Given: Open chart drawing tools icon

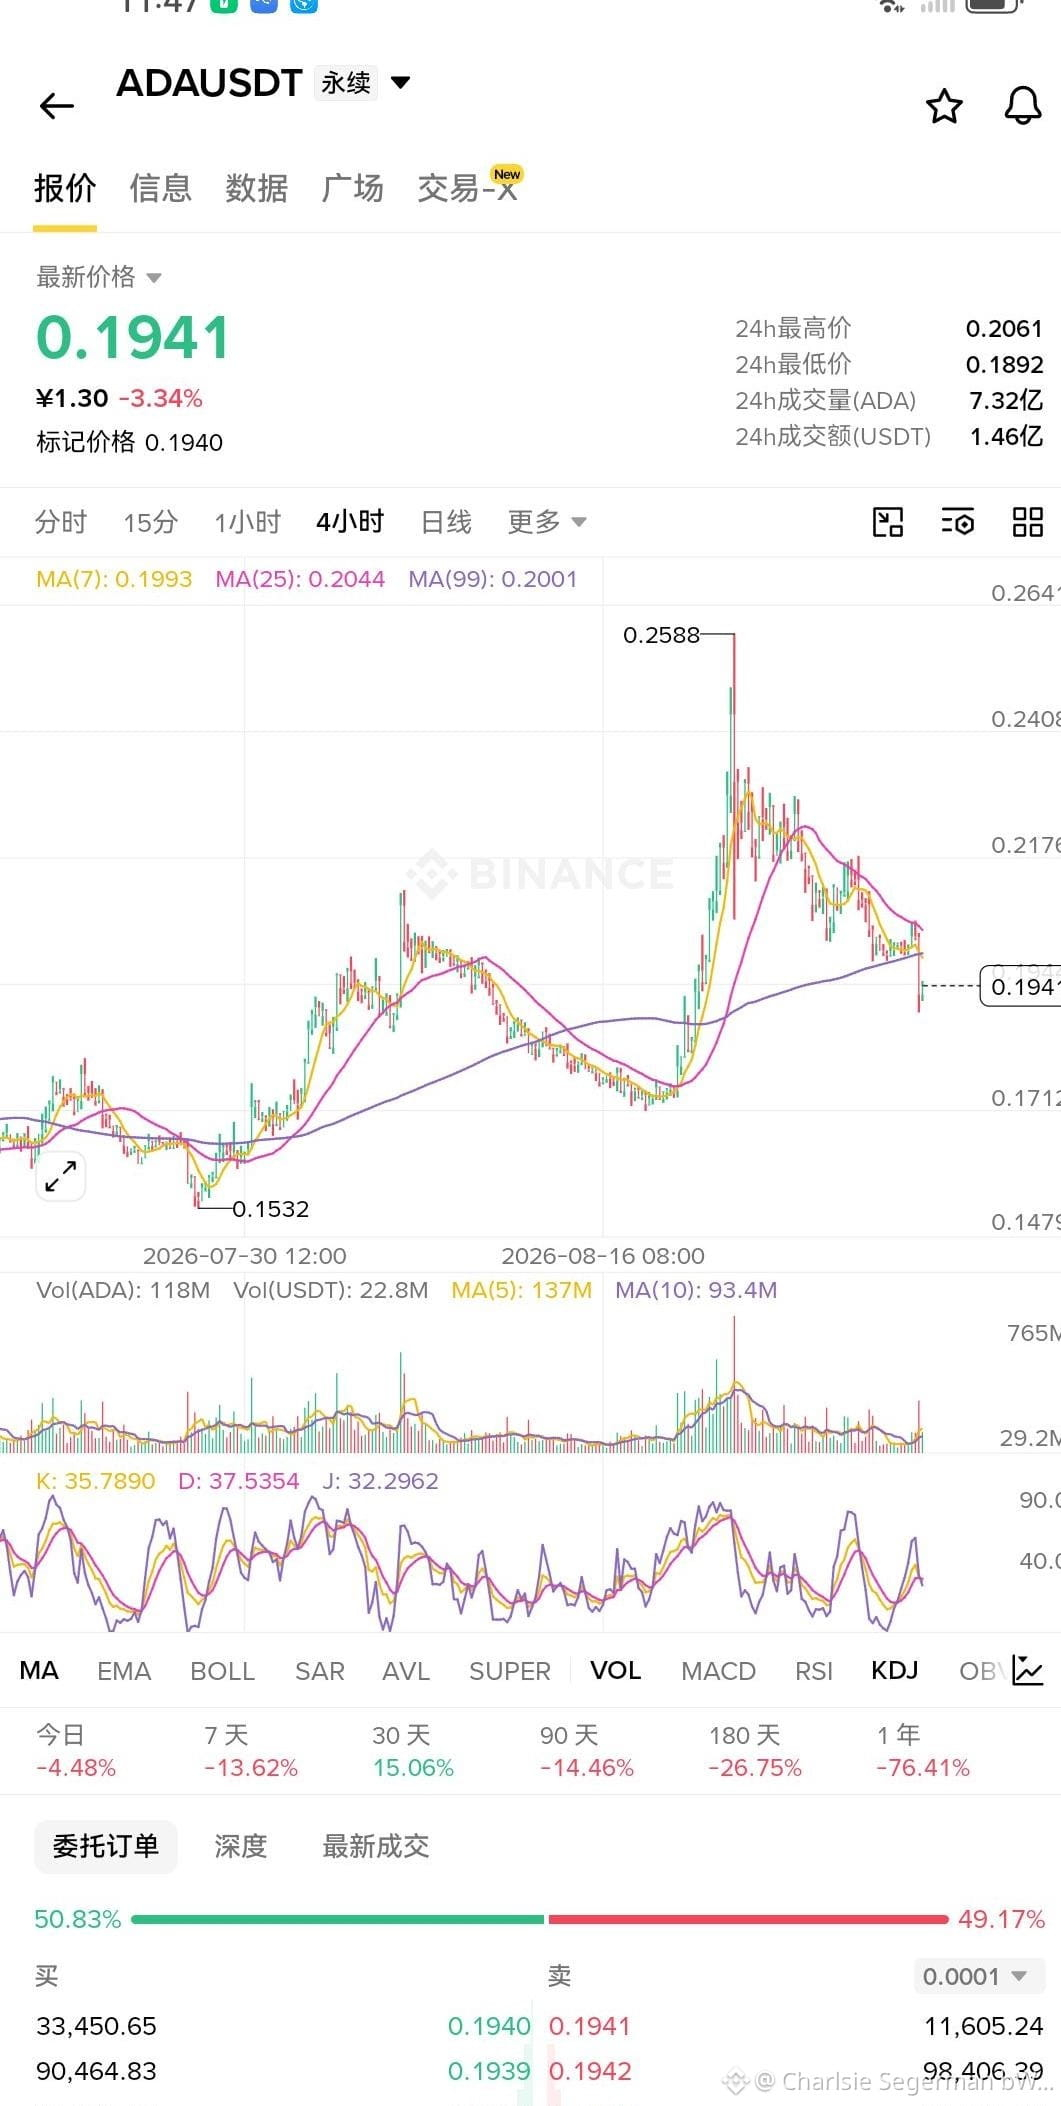Looking at the screenshot, I should coord(888,522).
